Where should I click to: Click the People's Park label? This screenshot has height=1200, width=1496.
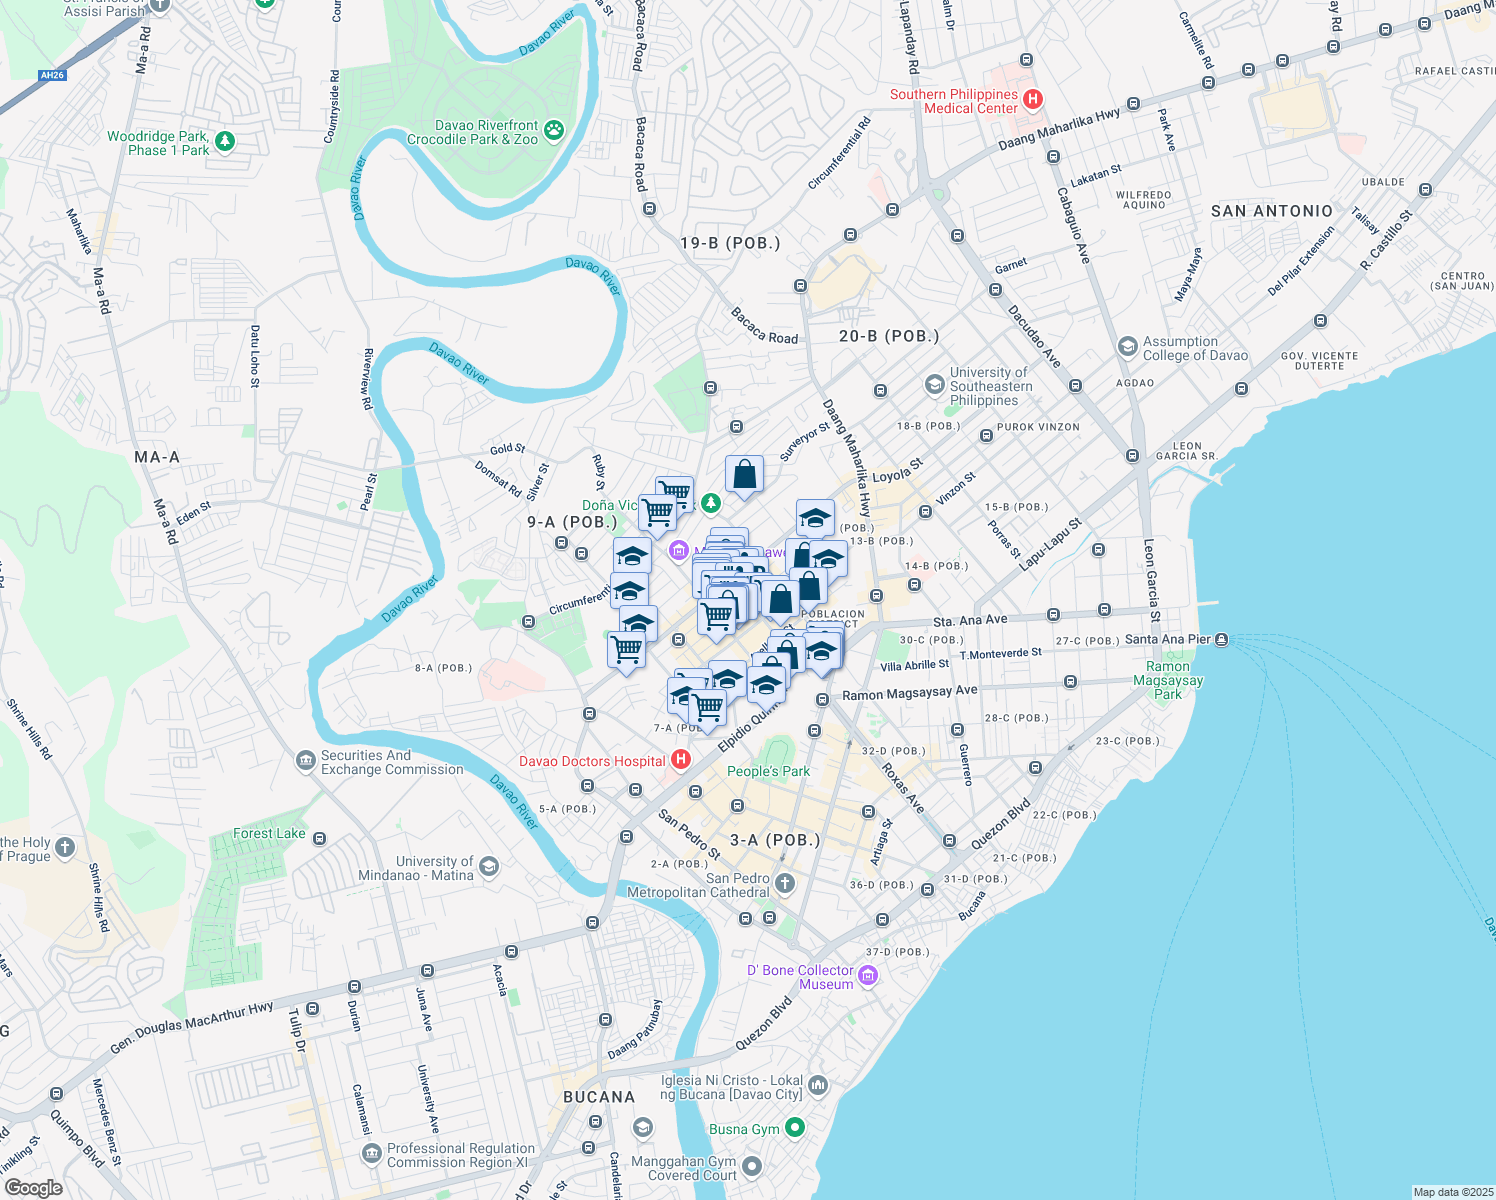click(x=768, y=771)
